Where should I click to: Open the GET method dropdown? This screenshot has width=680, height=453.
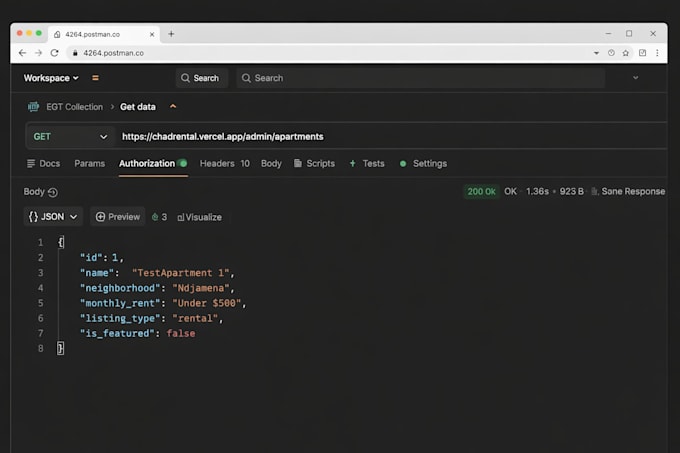point(71,137)
